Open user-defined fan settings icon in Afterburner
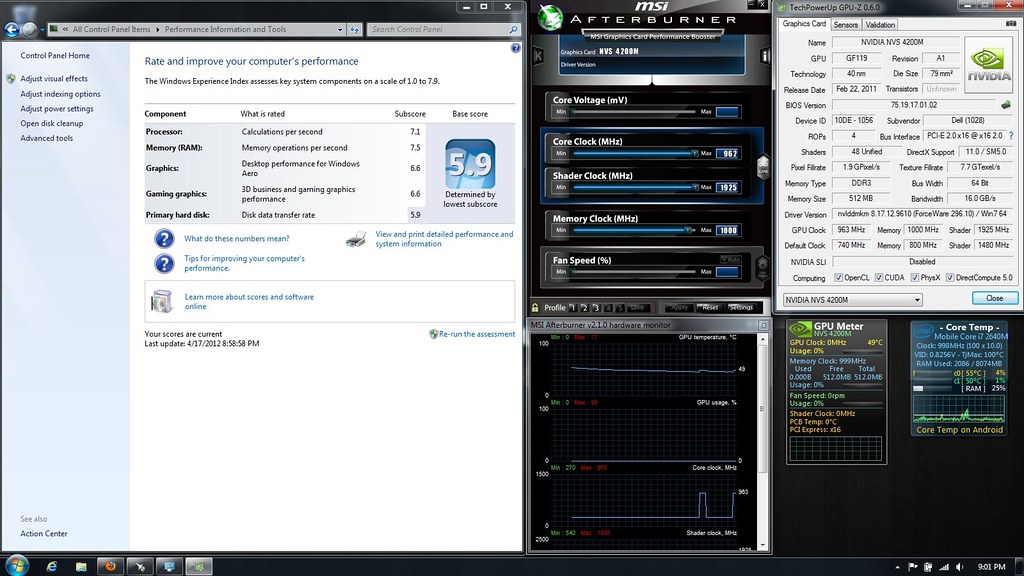 [762, 266]
